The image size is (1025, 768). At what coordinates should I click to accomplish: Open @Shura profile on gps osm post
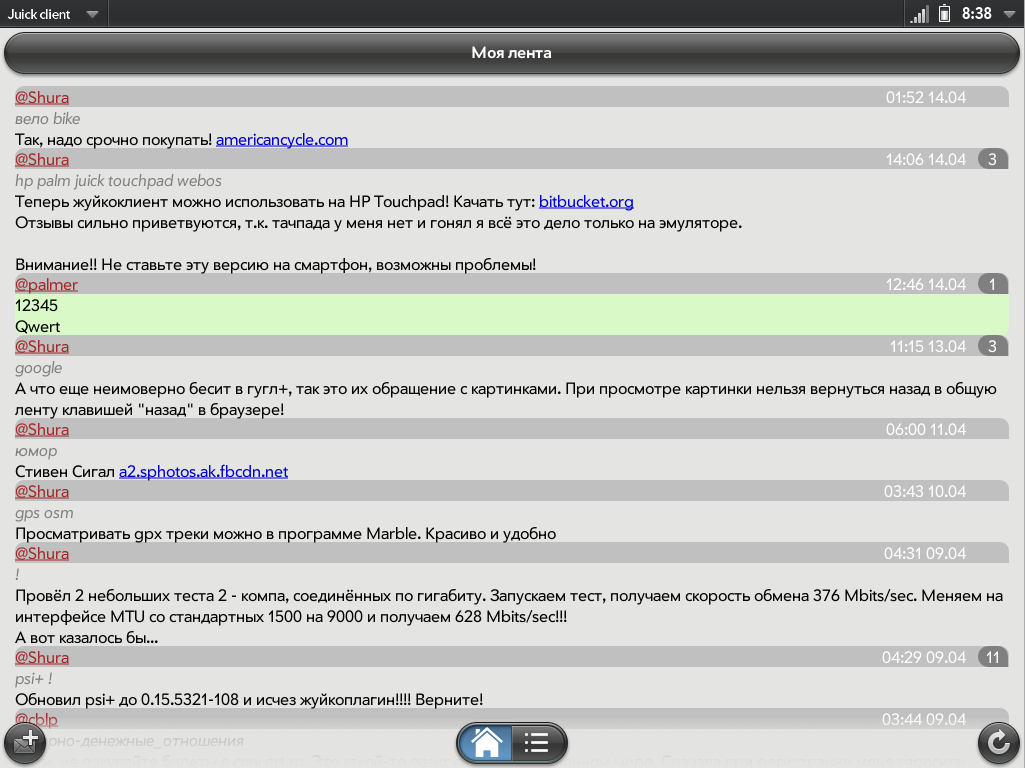click(42, 492)
